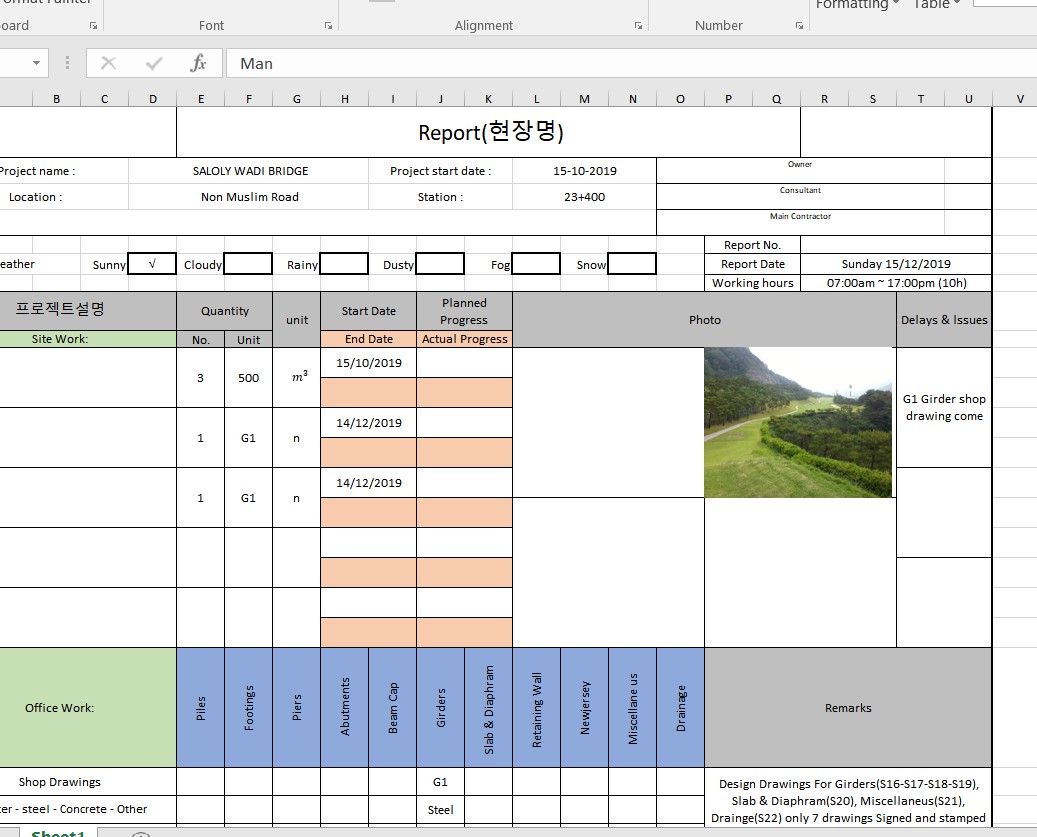Screen dimensions: 1037x837
Task: Check the Dusty weather box
Action: tap(440, 264)
